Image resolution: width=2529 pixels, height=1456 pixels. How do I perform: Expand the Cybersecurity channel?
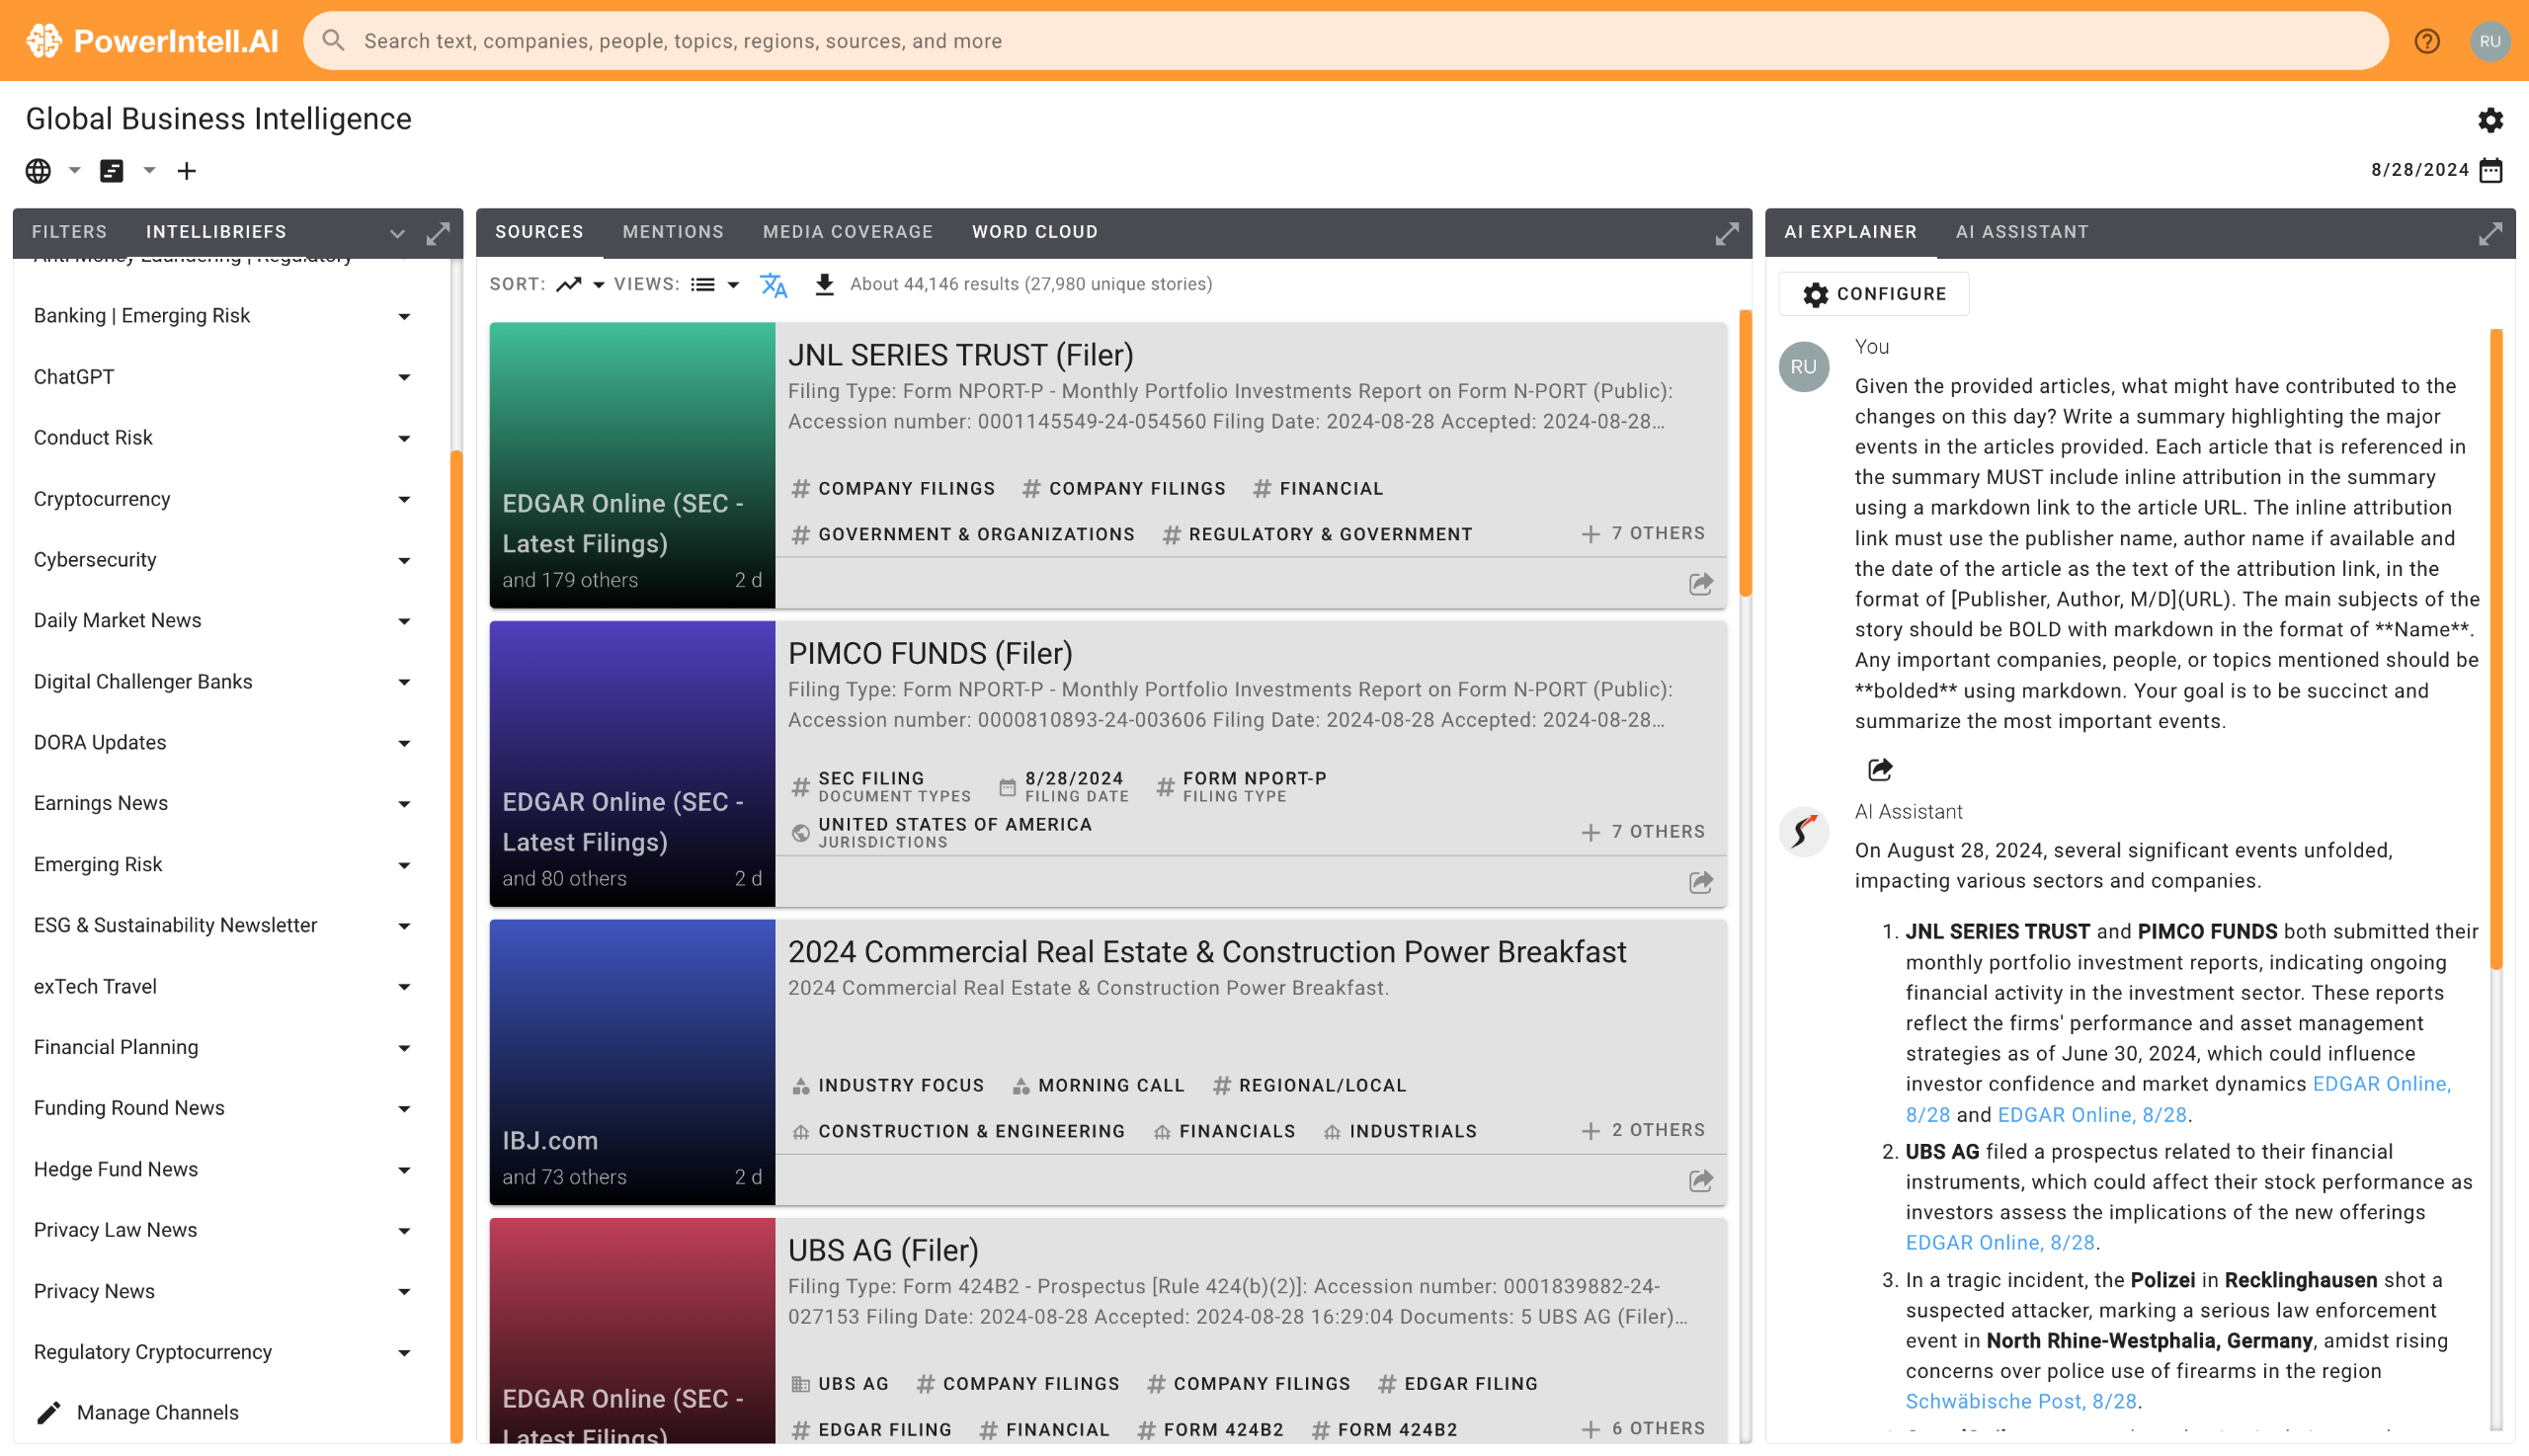pyautogui.click(x=404, y=560)
